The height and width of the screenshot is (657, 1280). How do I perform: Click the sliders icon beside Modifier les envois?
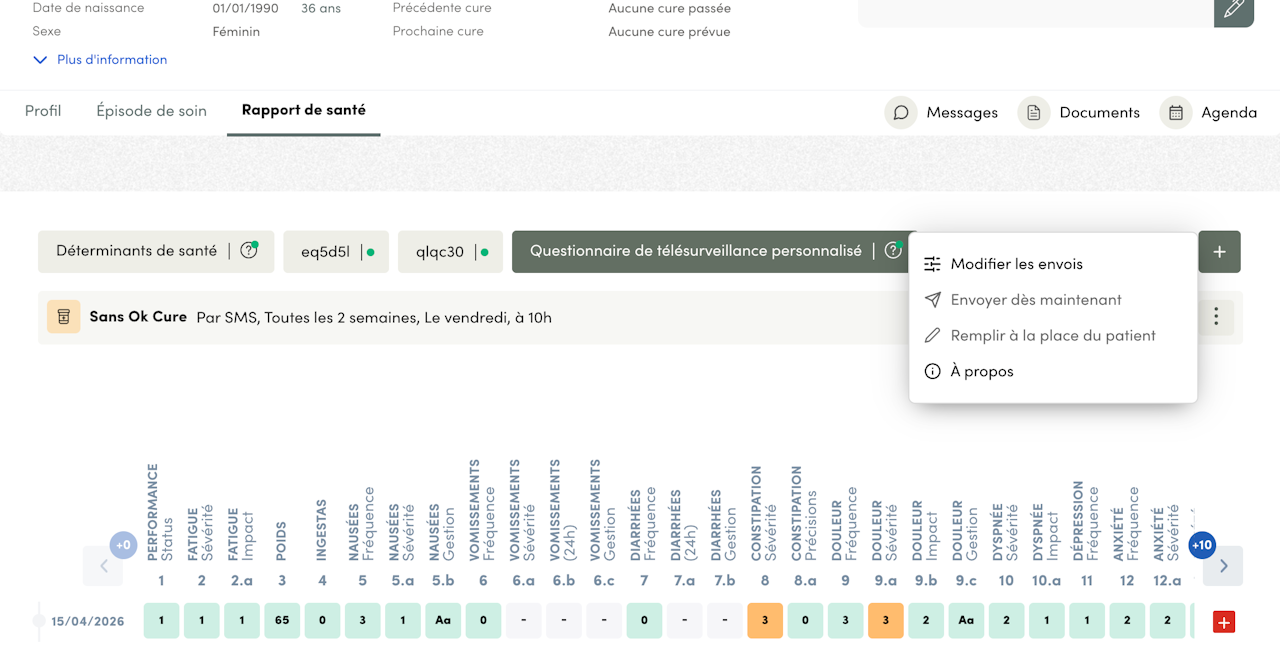point(933,264)
